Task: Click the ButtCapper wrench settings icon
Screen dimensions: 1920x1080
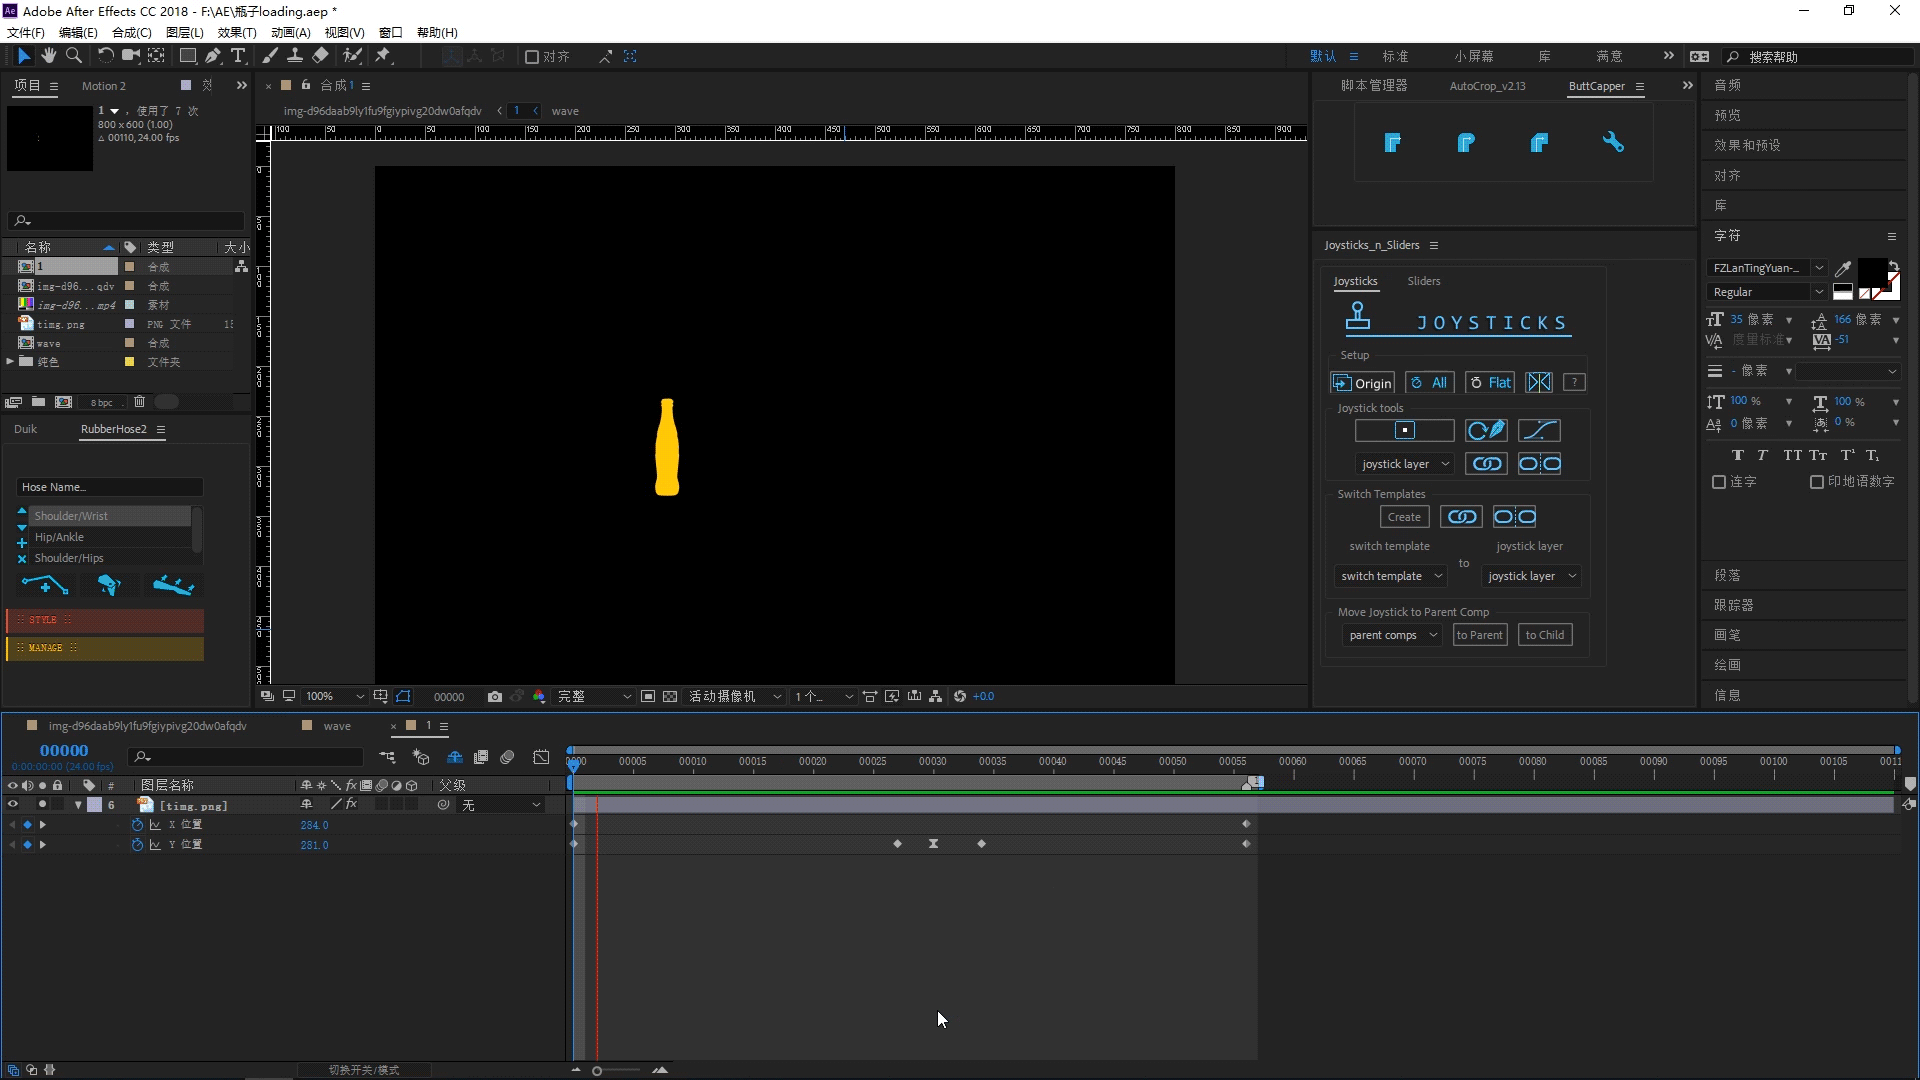Action: [1613, 143]
